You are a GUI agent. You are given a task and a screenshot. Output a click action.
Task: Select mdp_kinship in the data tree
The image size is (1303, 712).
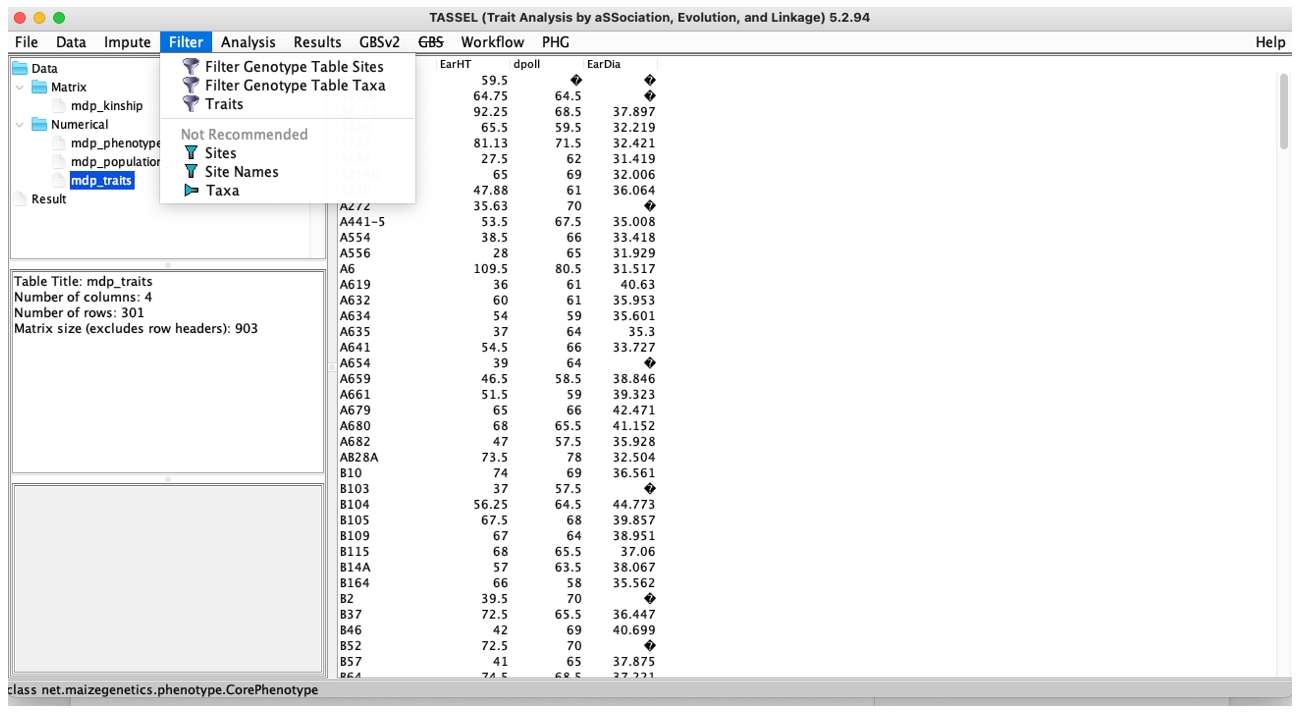coord(106,106)
